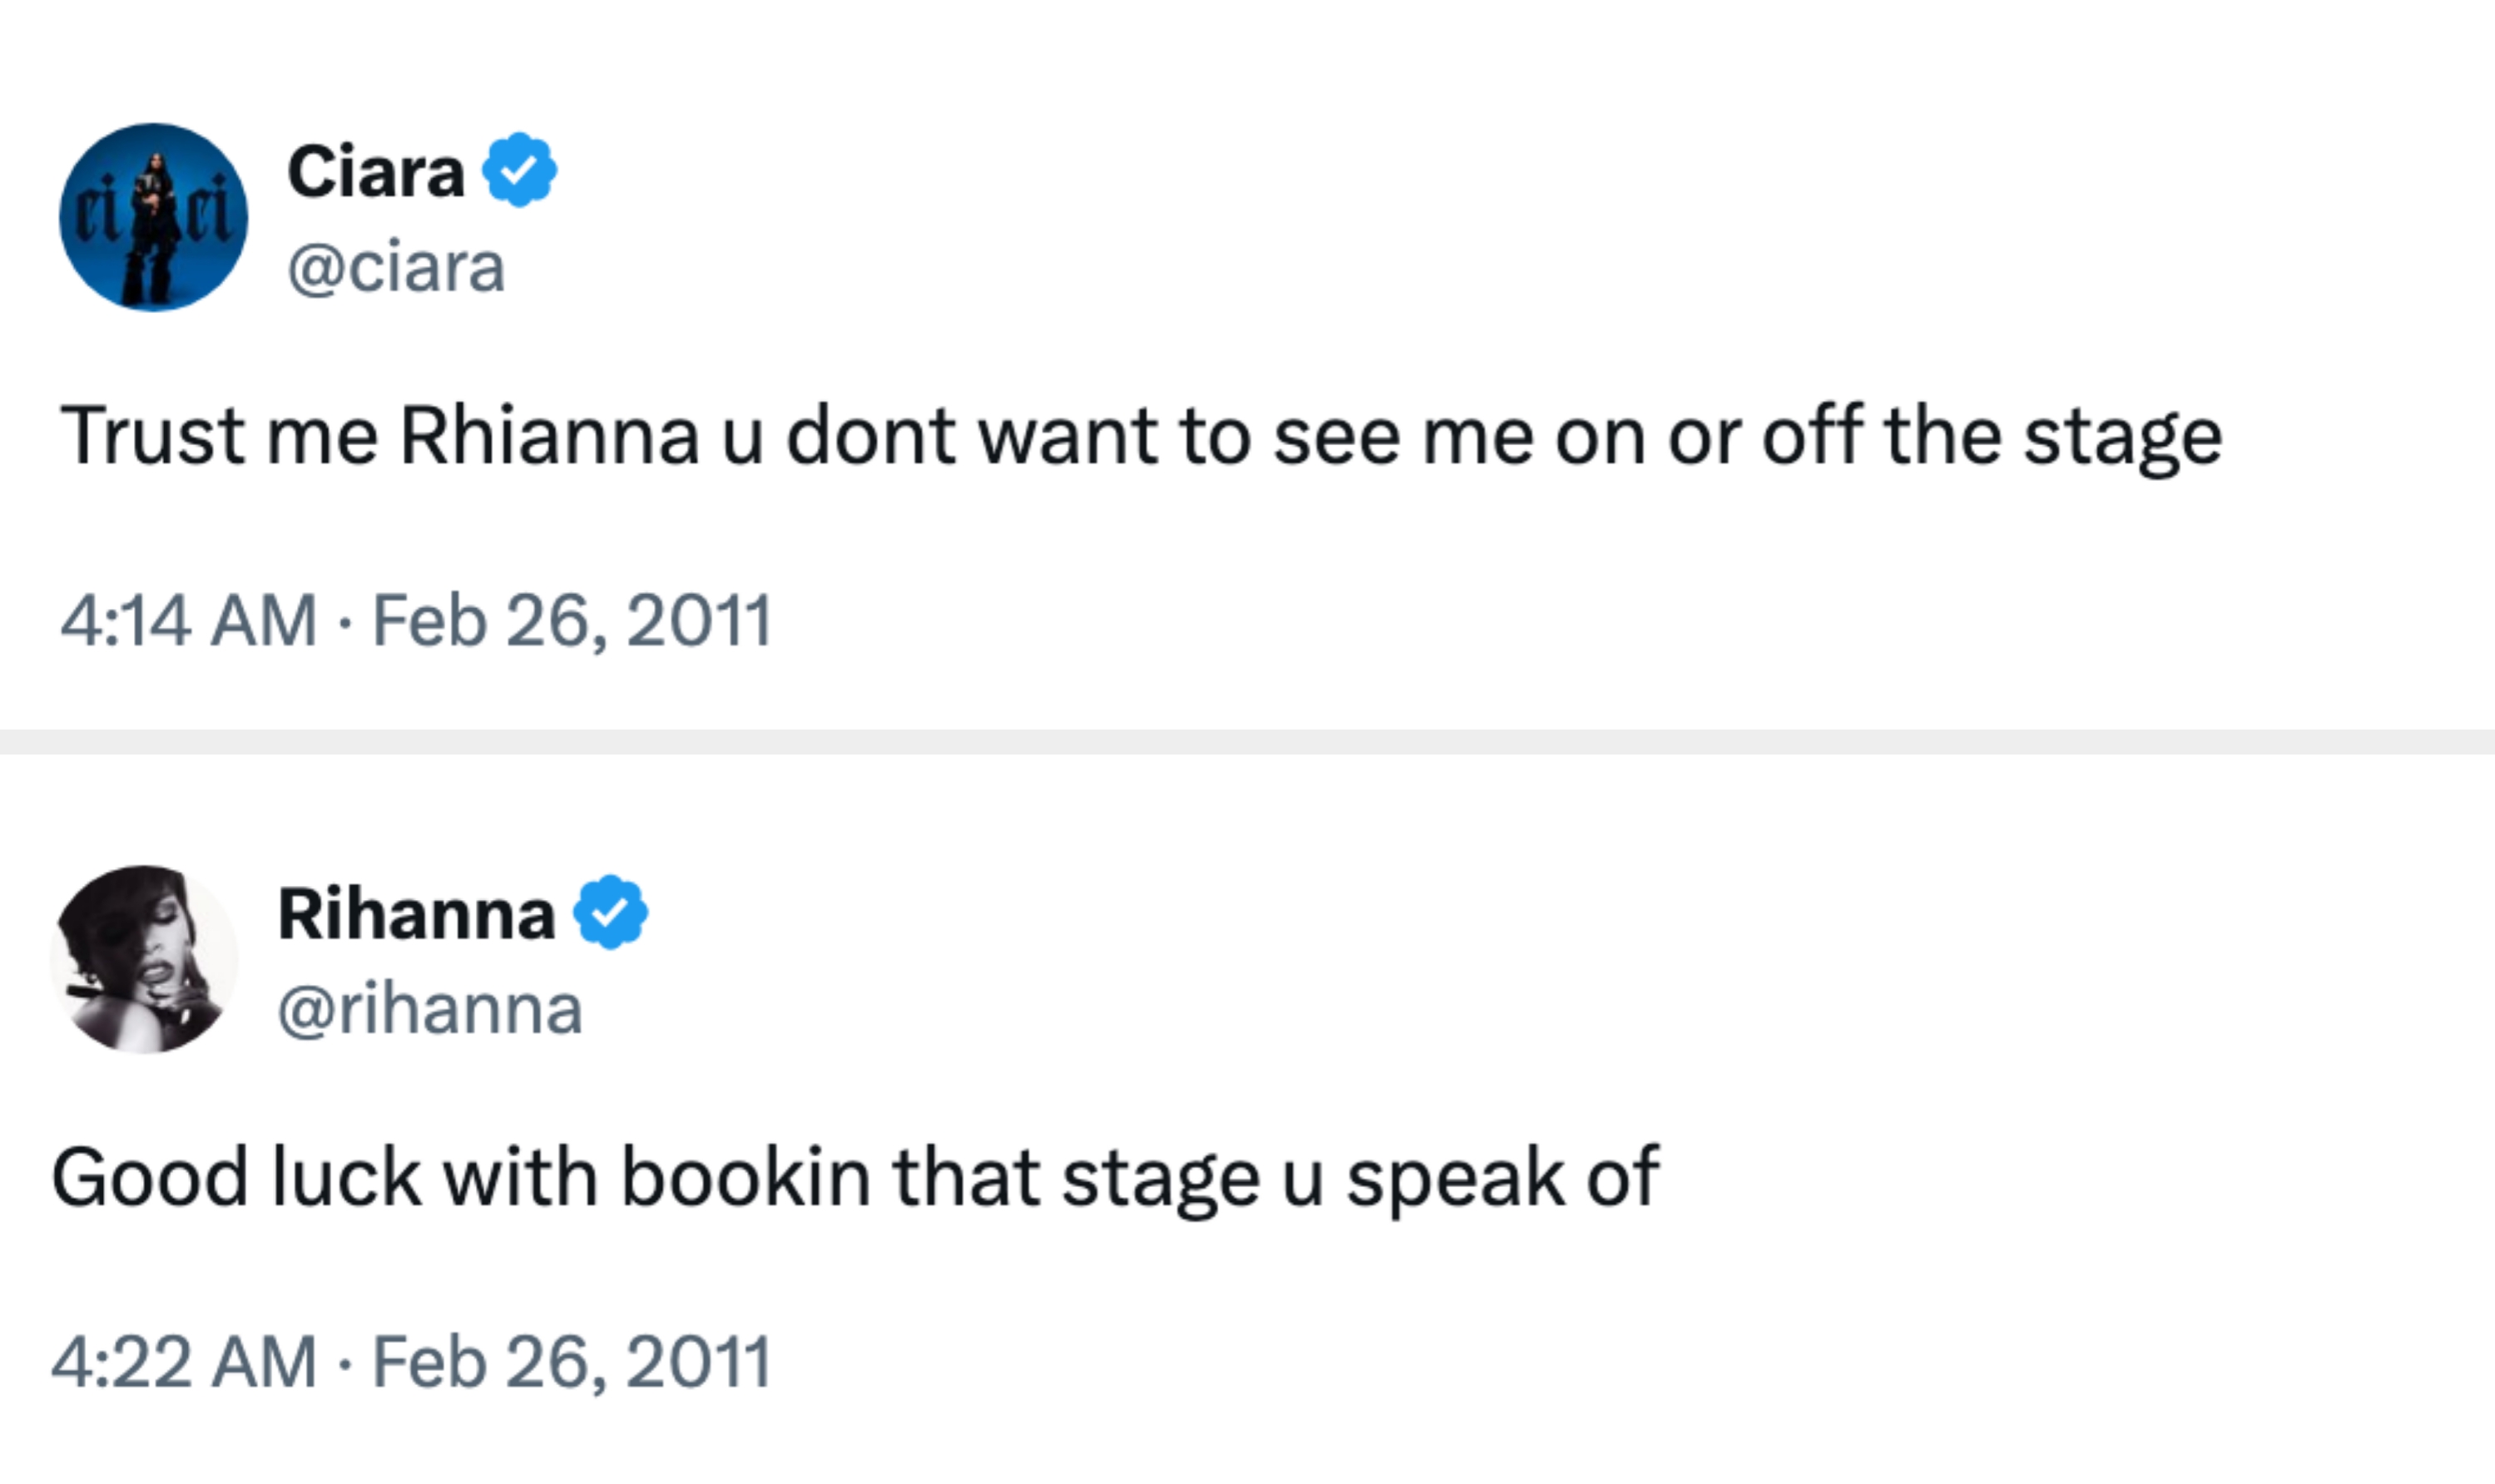Click the verified badge next to Rihanna
Screen dimensions: 2495x1484
tap(610, 912)
